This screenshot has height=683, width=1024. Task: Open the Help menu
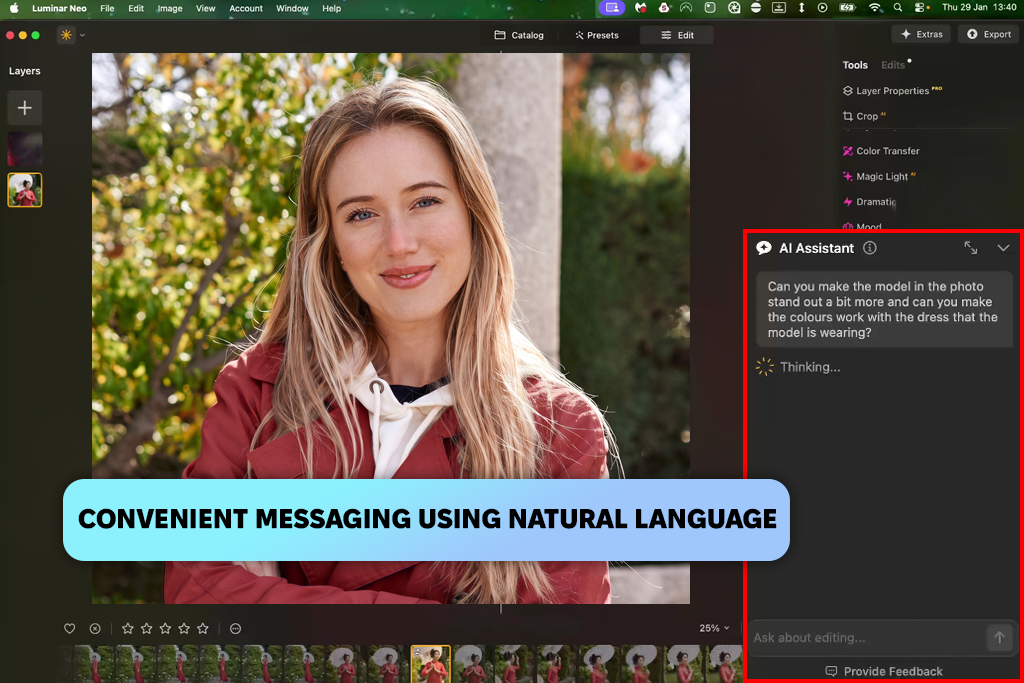pyautogui.click(x=332, y=8)
